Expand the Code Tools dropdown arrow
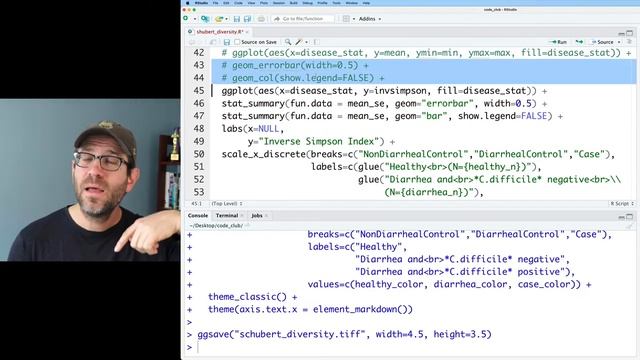640x360 pixels. coord(307,42)
